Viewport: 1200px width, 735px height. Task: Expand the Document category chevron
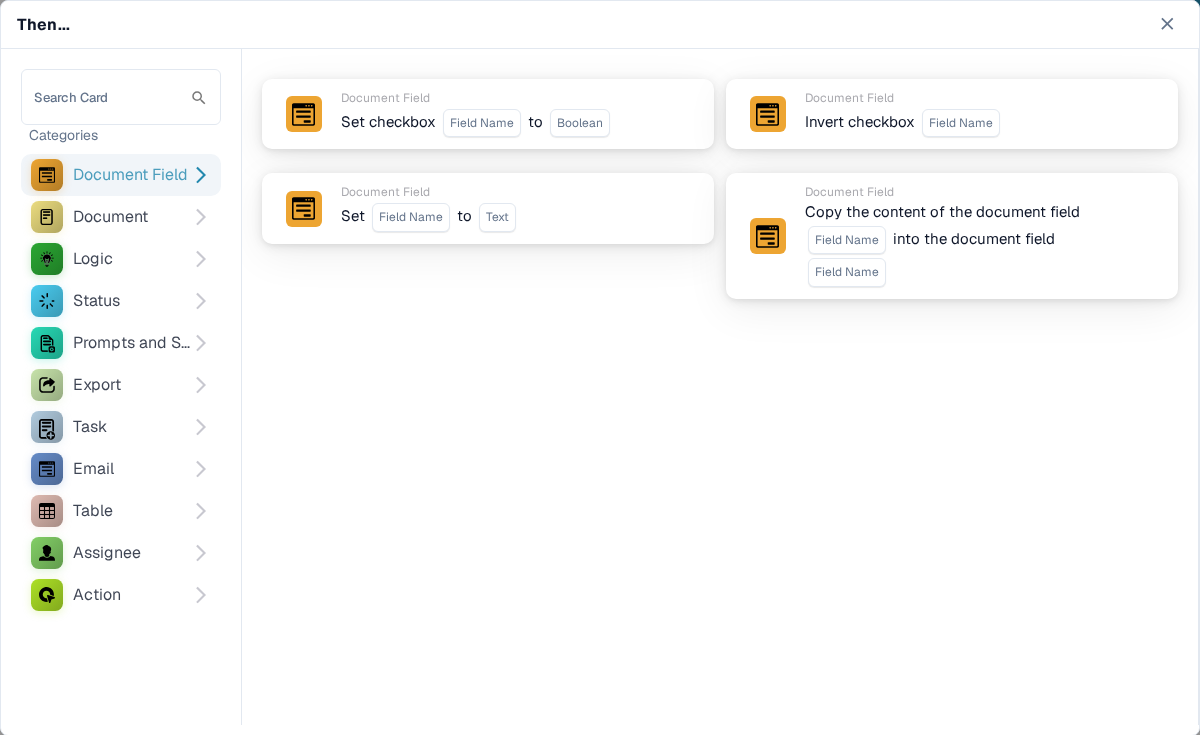point(201,217)
